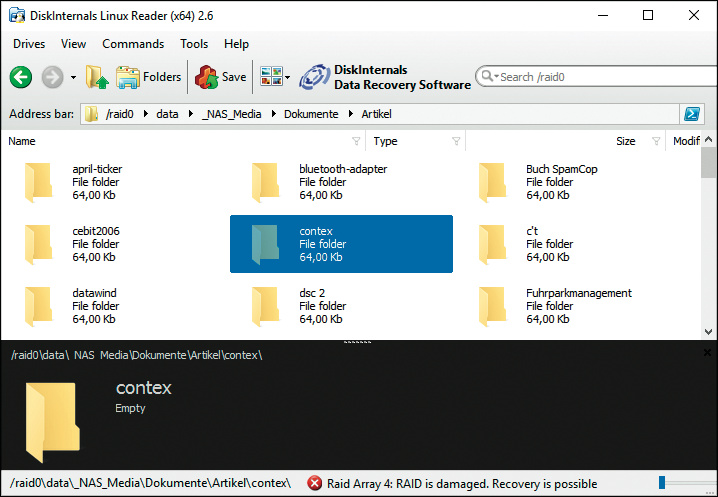Open the Type column filter dropdown
This screenshot has height=497, width=718.
456,141
